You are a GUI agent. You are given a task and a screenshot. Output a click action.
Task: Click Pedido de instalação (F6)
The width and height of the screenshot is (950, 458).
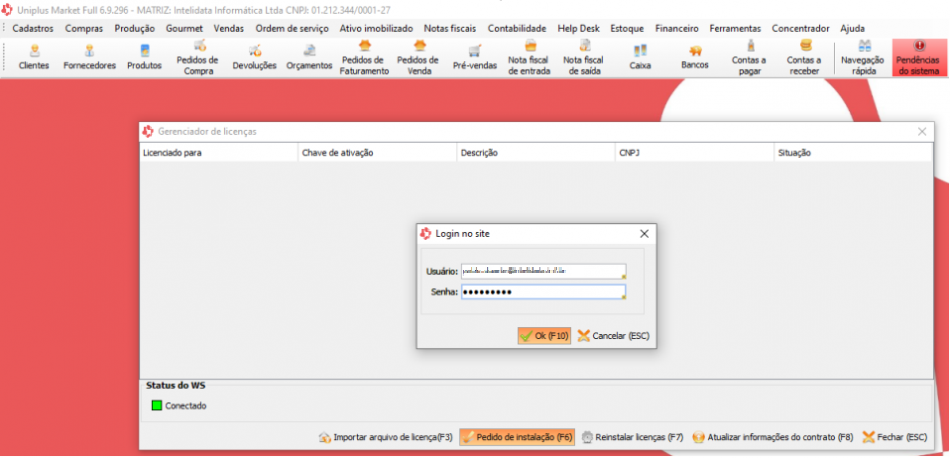(x=517, y=437)
